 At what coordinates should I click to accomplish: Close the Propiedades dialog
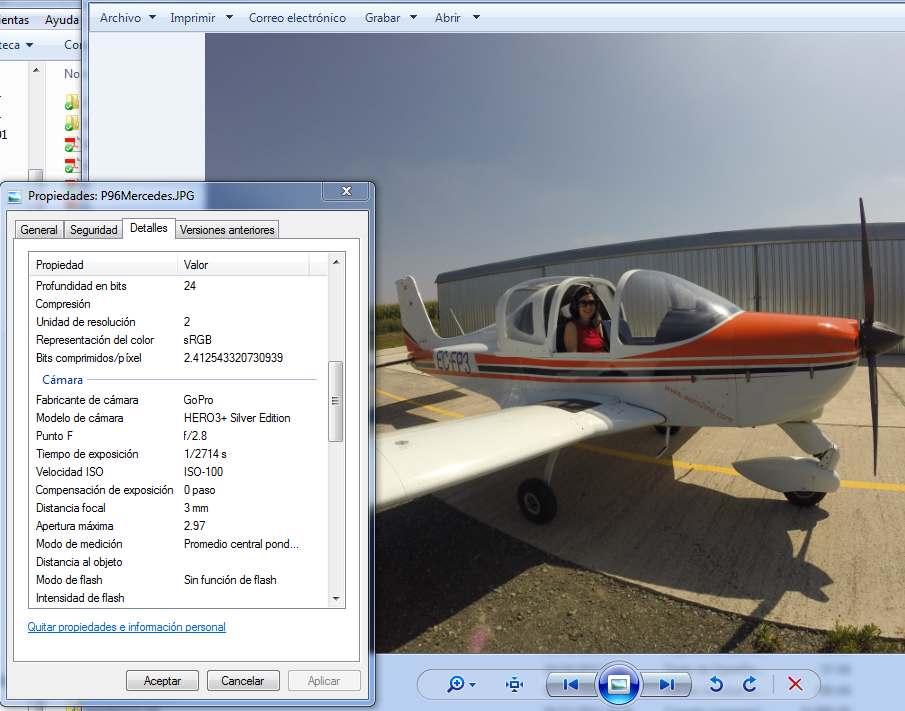[x=346, y=191]
